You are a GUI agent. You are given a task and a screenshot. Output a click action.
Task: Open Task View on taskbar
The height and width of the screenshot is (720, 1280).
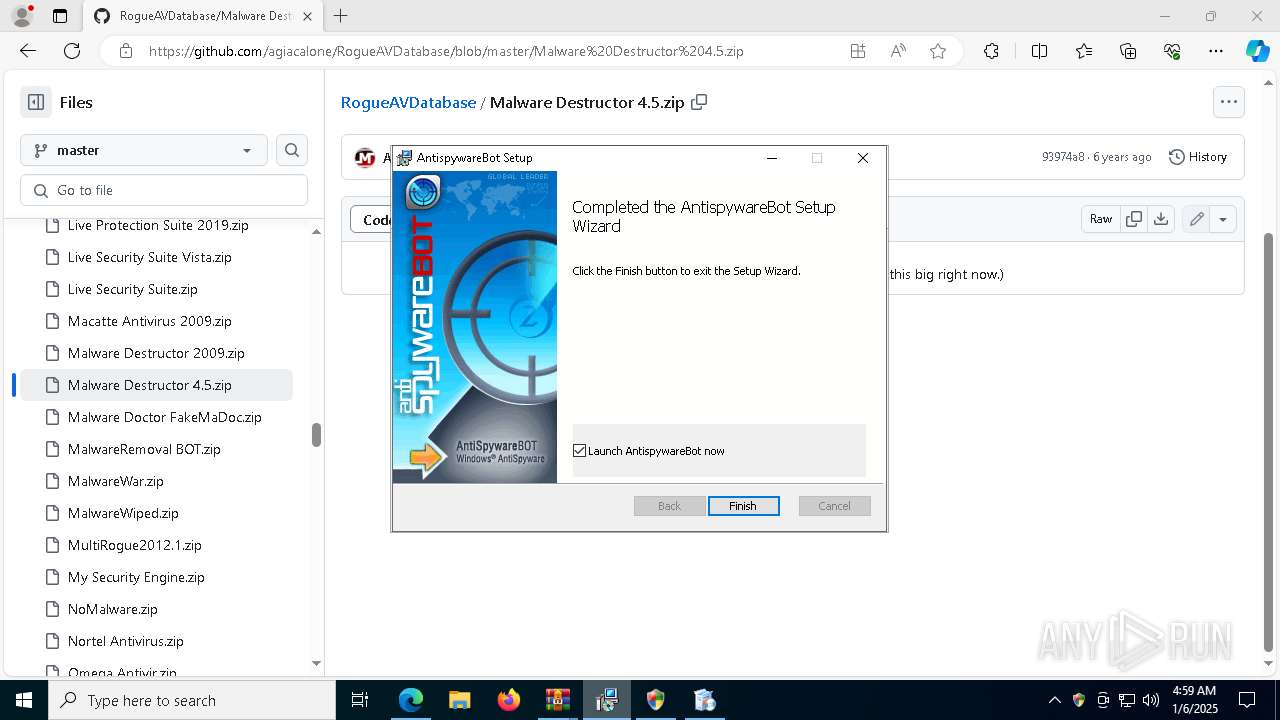pyautogui.click(x=360, y=700)
